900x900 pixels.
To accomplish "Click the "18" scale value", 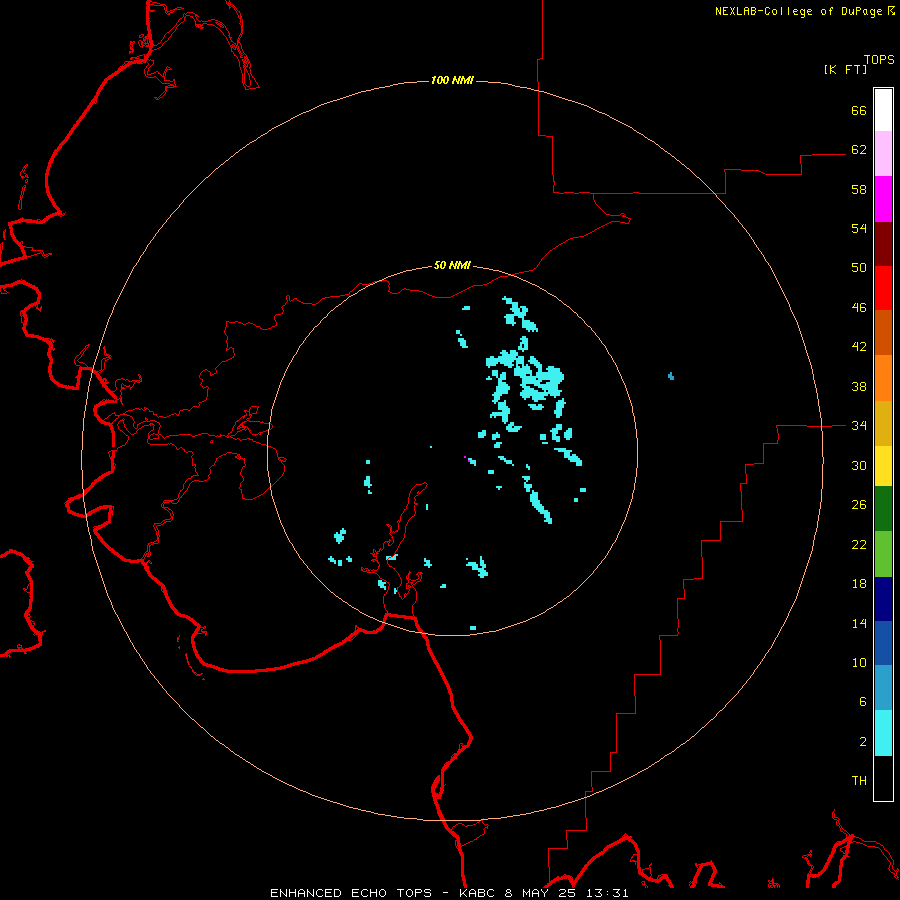I will [x=859, y=584].
